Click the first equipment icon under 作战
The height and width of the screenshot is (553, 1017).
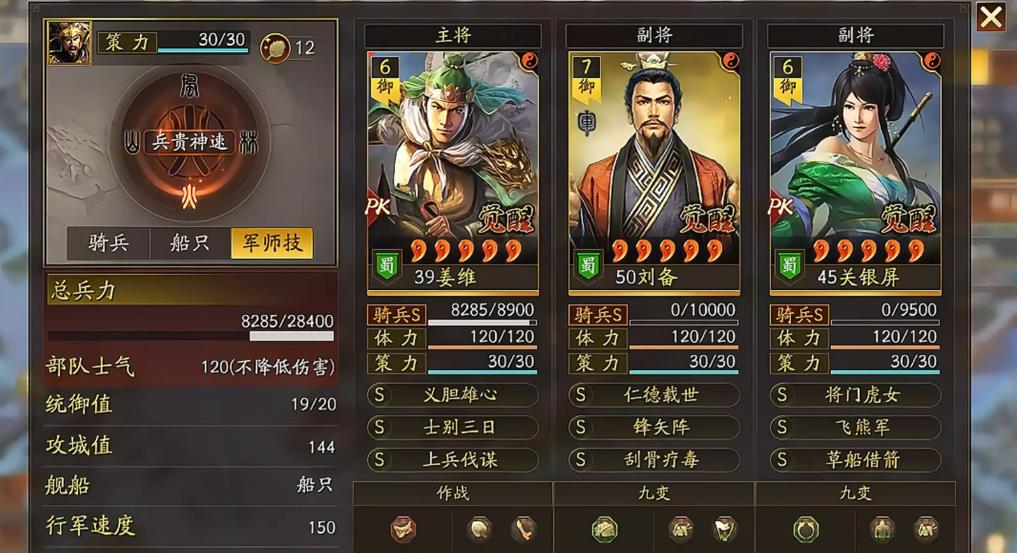coord(402,529)
